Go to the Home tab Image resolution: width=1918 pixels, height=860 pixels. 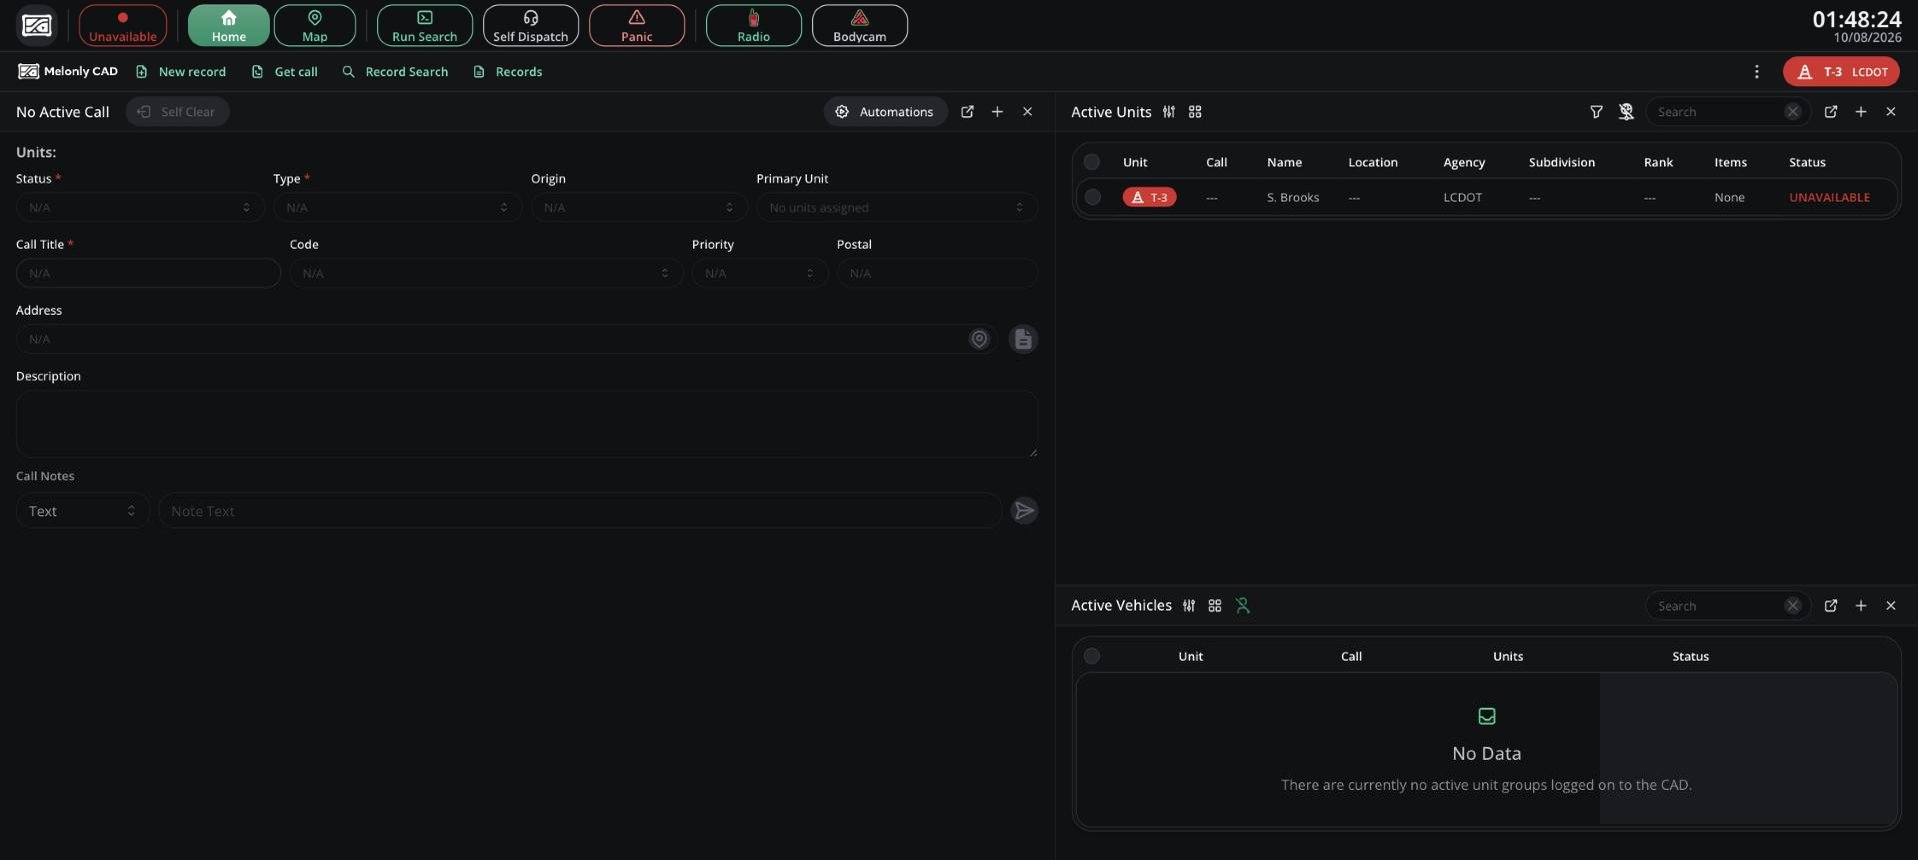click(x=229, y=25)
